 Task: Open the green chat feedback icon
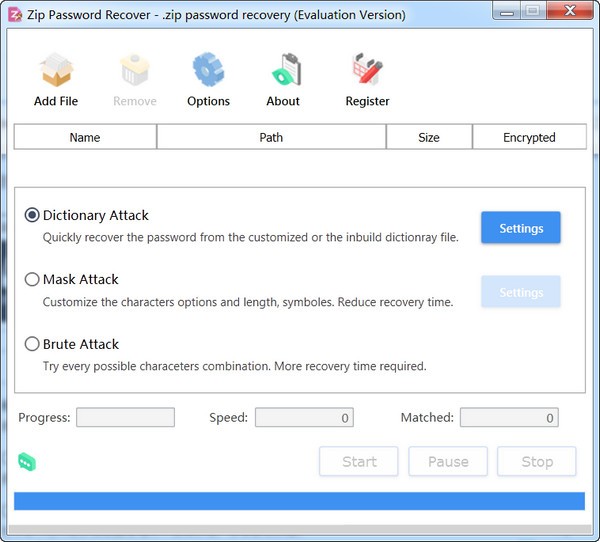pos(27,461)
